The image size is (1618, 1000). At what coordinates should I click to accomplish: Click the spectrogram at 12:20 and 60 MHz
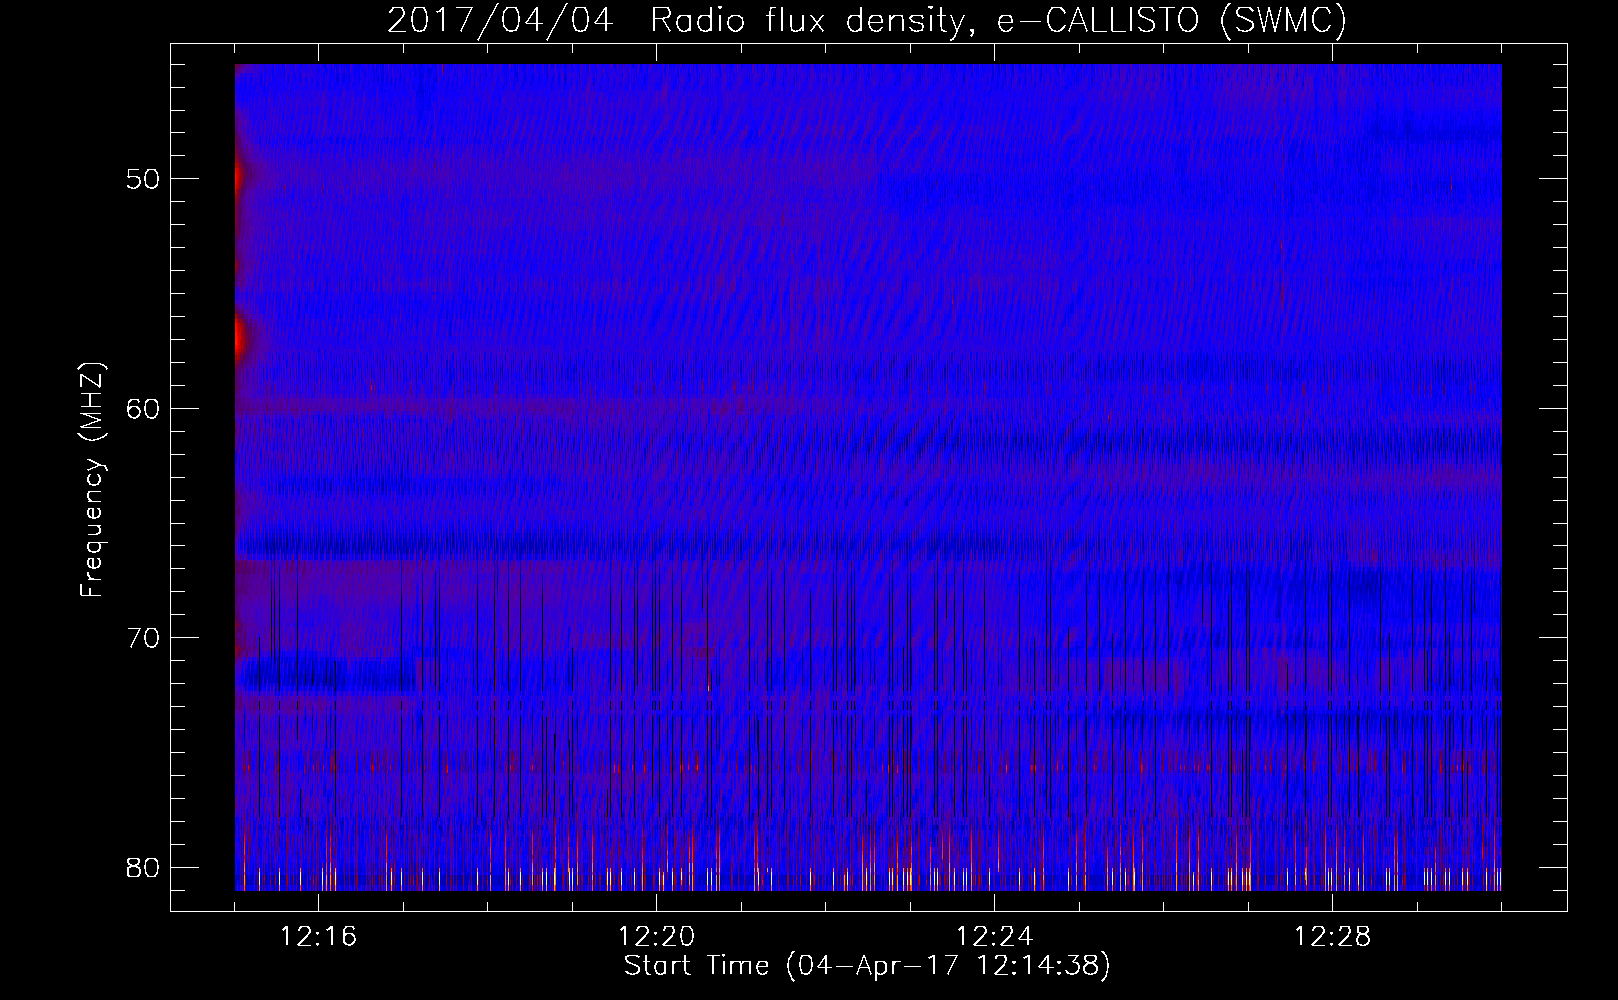click(656, 408)
